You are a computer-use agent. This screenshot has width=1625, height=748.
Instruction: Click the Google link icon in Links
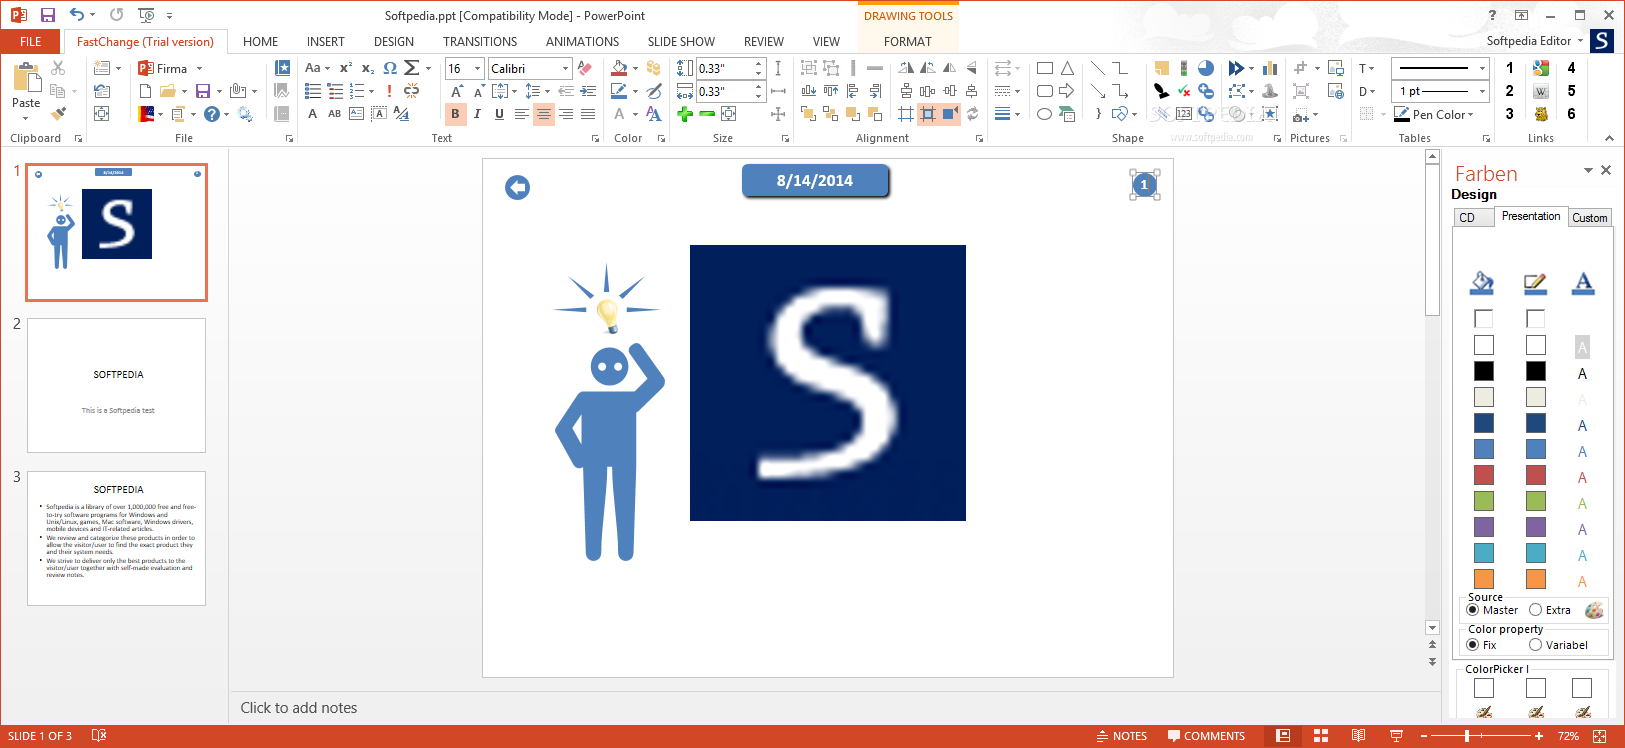[x=1541, y=68]
